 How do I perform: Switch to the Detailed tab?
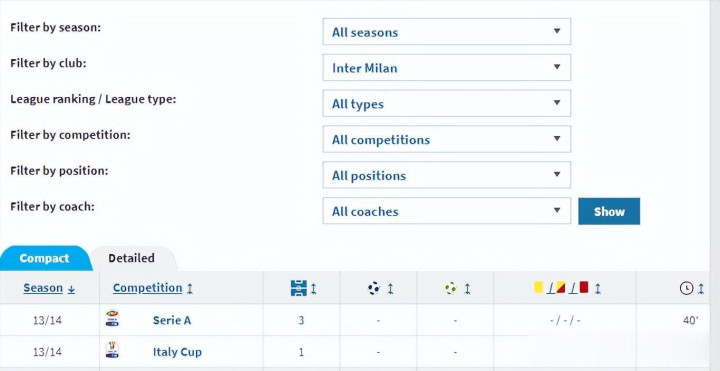(x=131, y=258)
